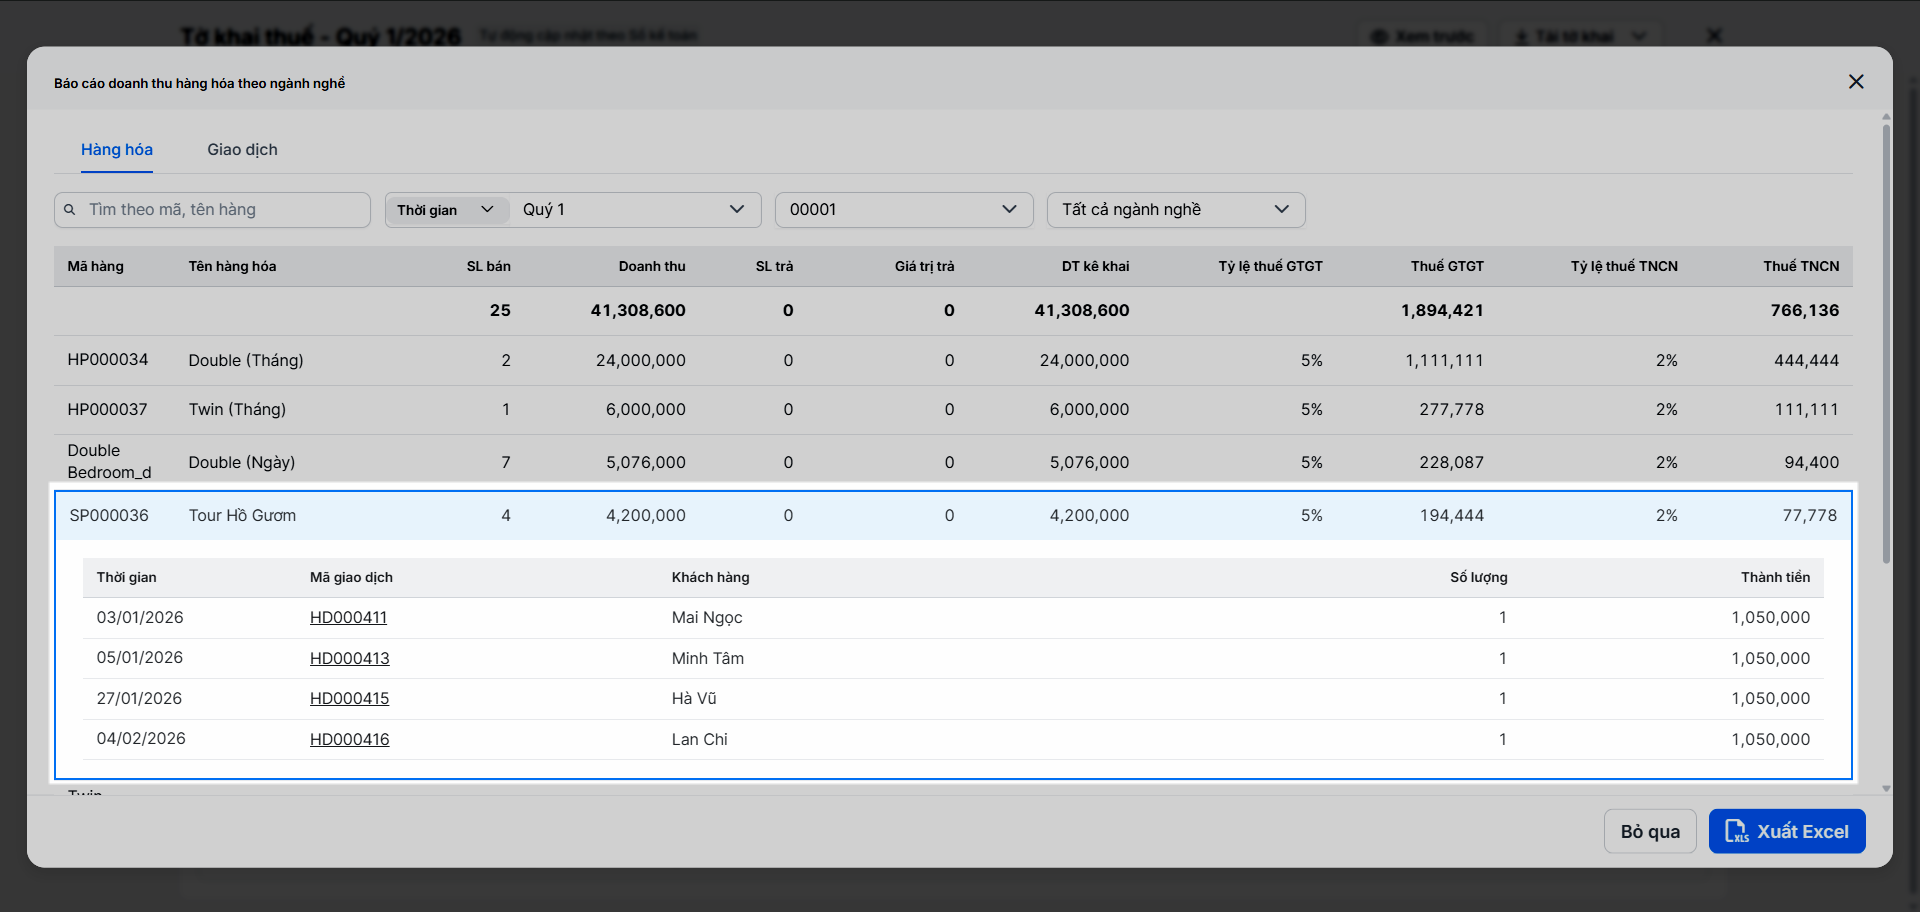
Task: Click total TNCN tax value 766,136
Action: point(1805,311)
